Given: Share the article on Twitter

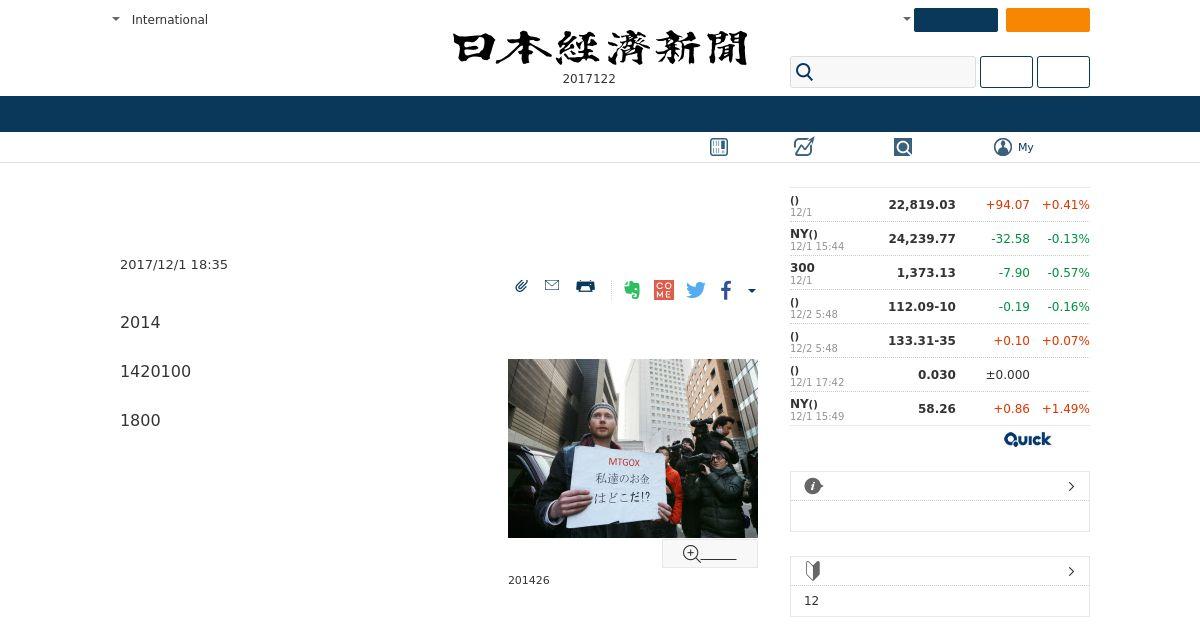Looking at the screenshot, I should pyautogui.click(x=696, y=290).
